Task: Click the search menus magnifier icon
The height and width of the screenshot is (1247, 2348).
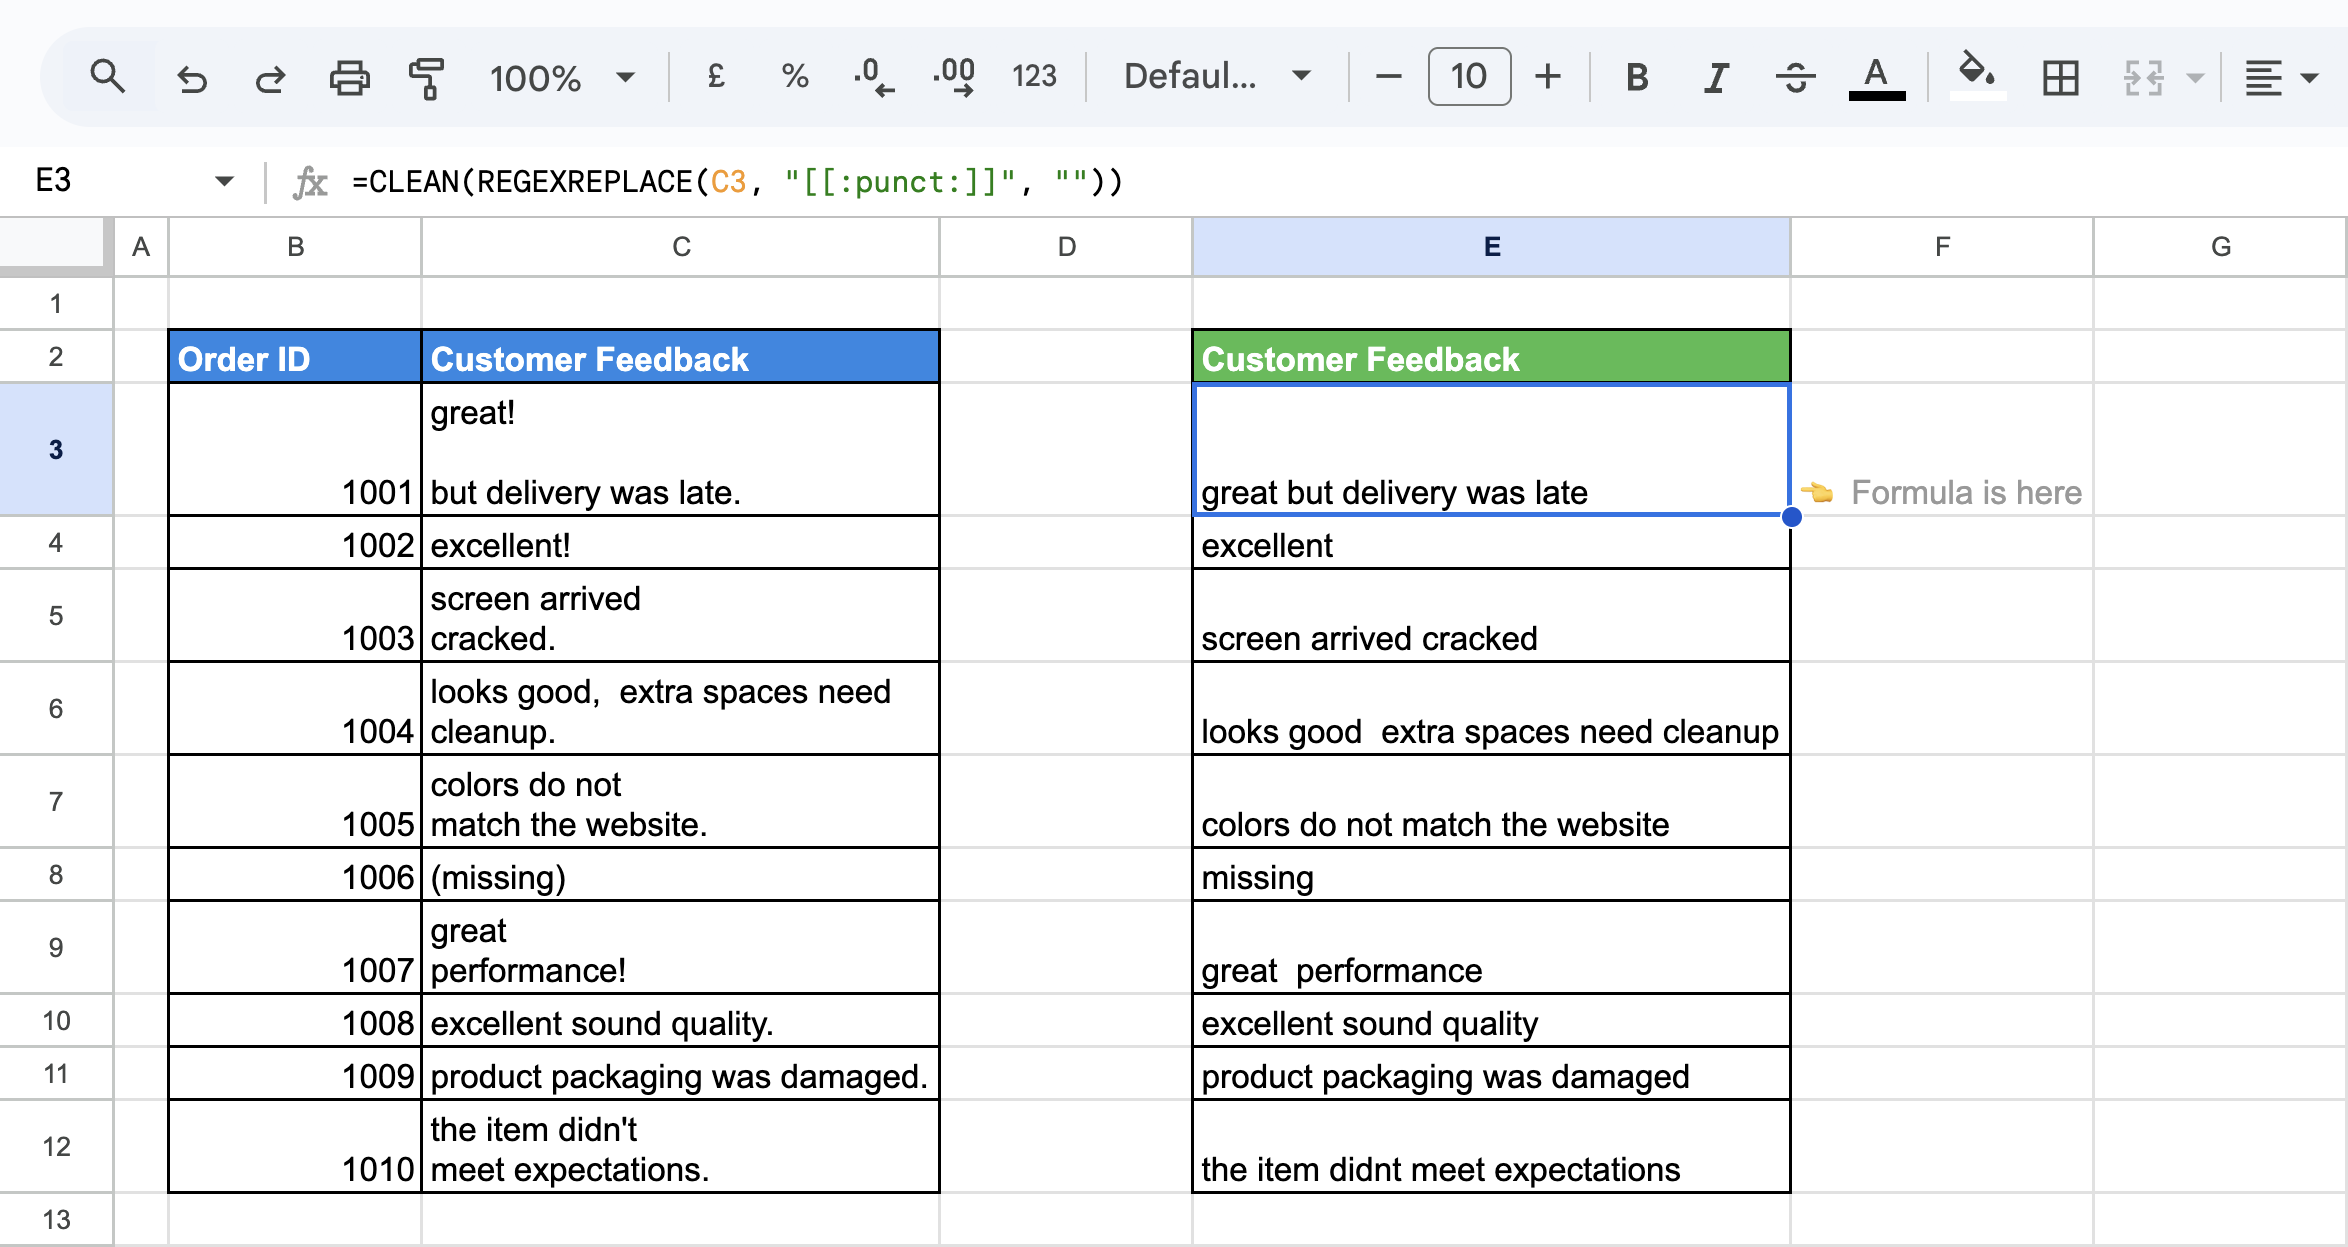Action: click(107, 76)
